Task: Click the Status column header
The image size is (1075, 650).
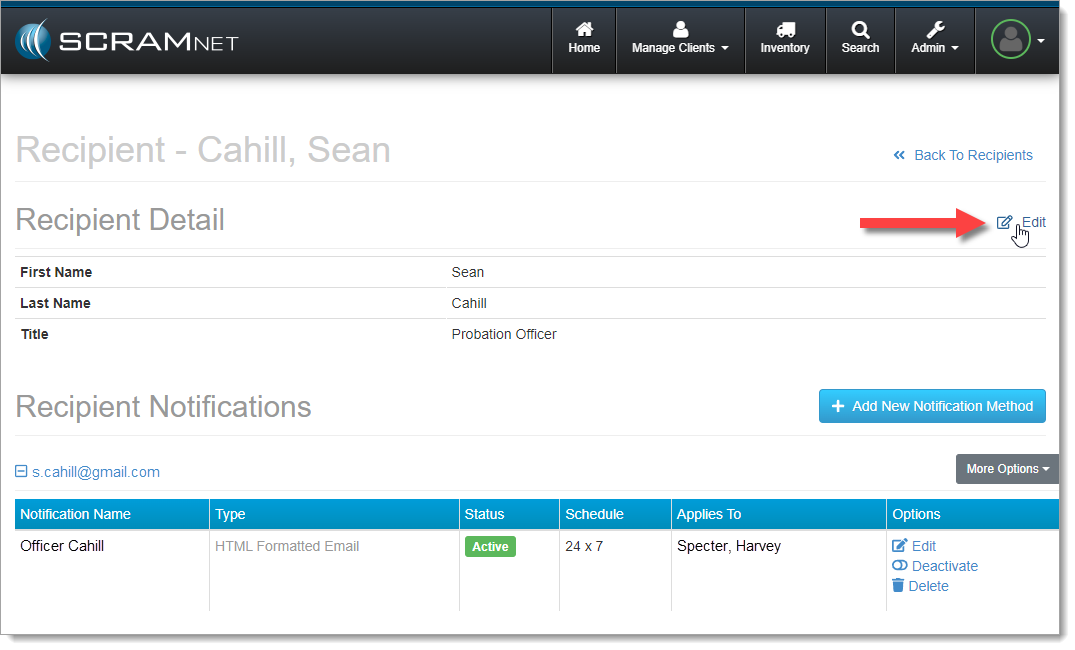Action: coord(485,514)
